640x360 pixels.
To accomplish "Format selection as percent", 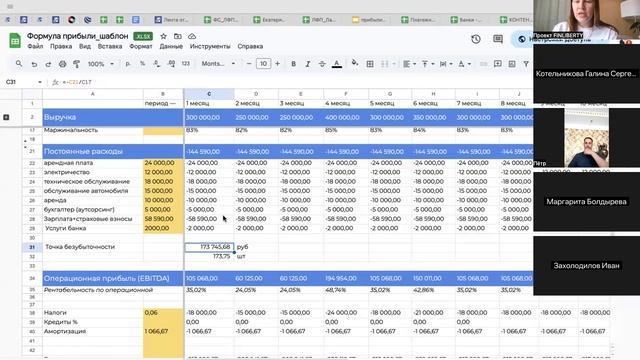I will (x=142, y=64).
